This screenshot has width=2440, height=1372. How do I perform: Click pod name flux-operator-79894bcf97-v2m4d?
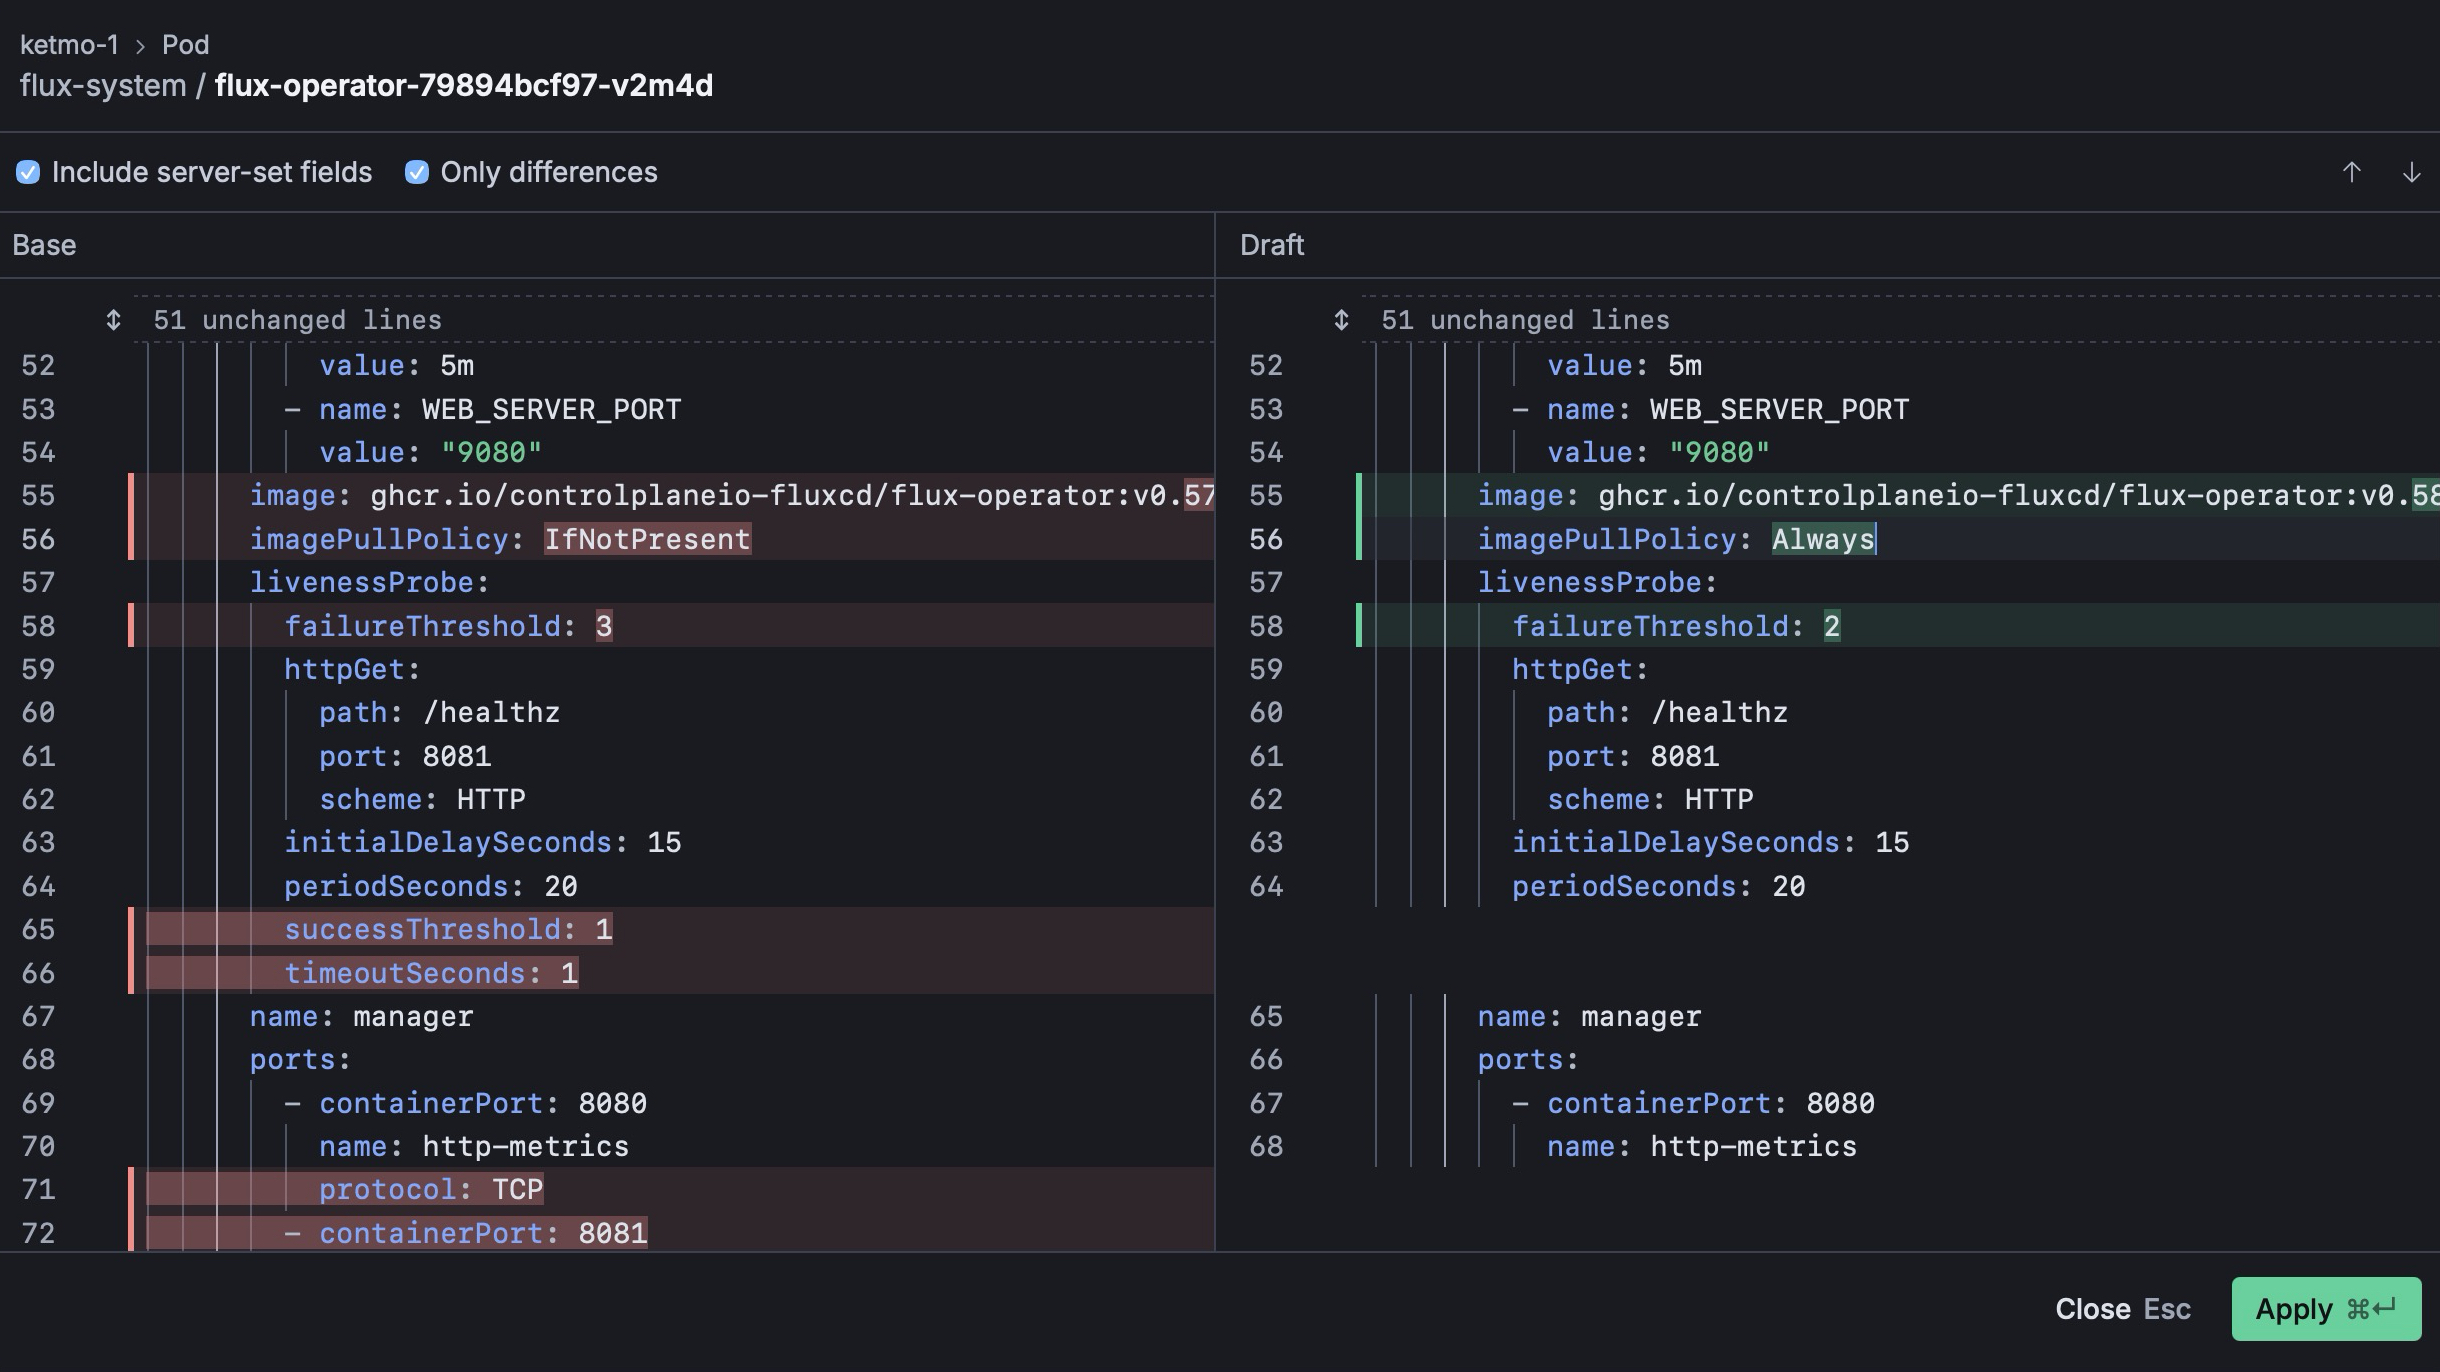464,86
